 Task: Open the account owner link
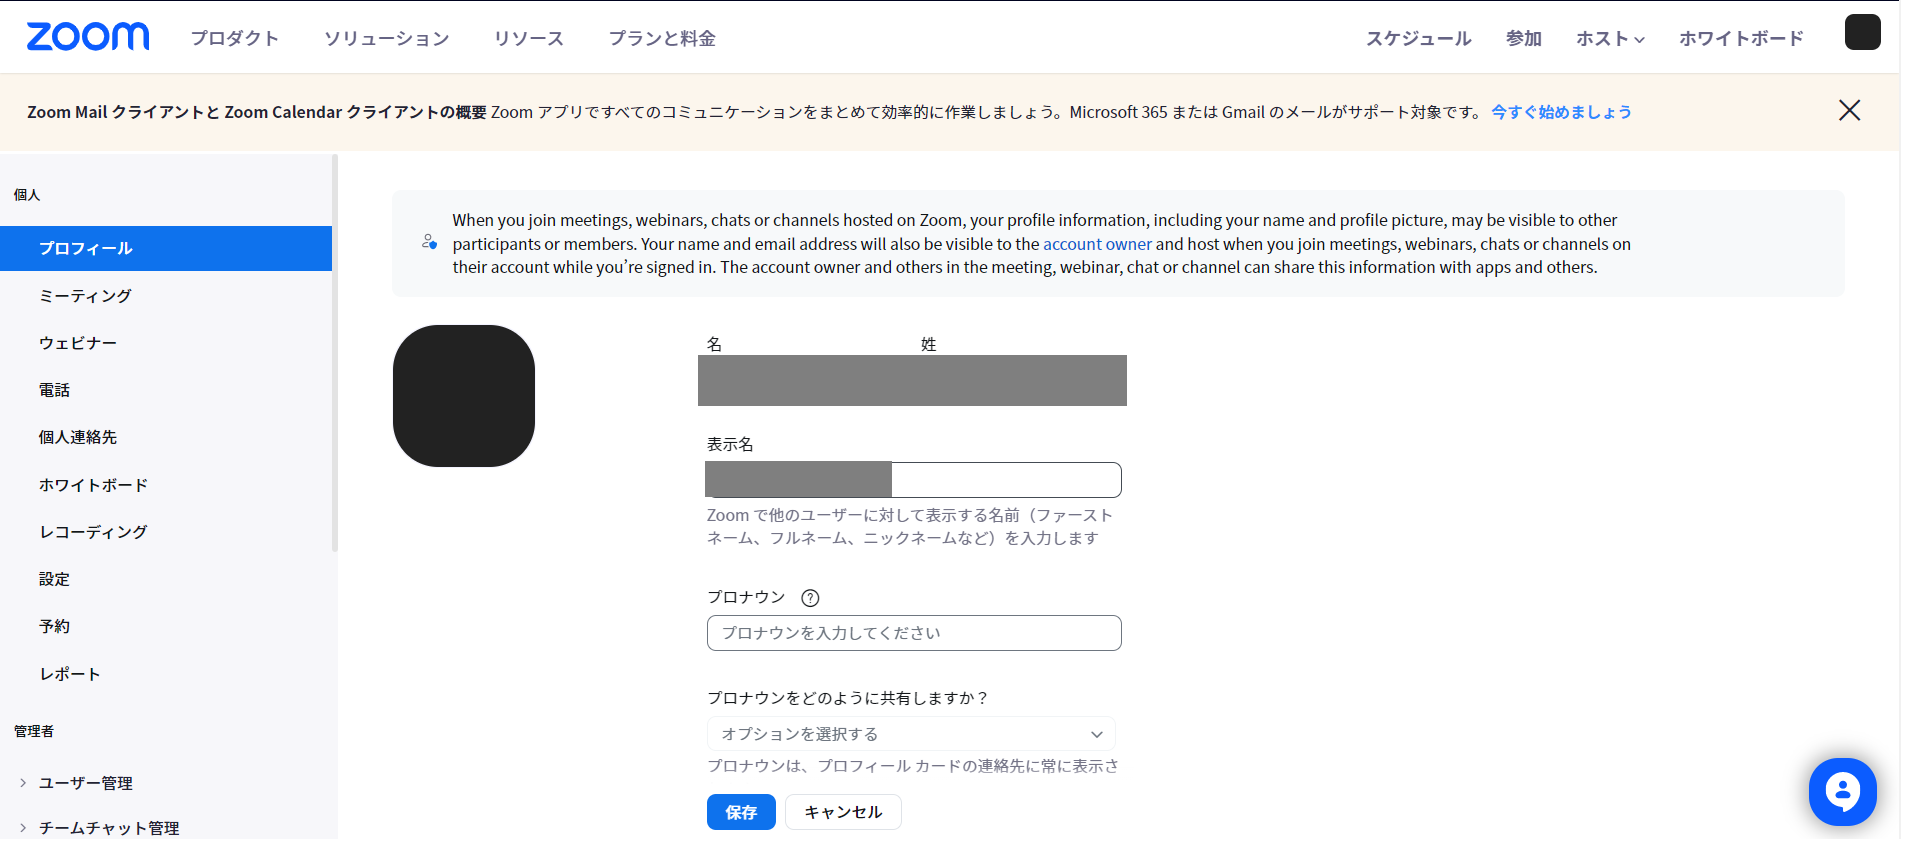click(x=1097, y=244)
